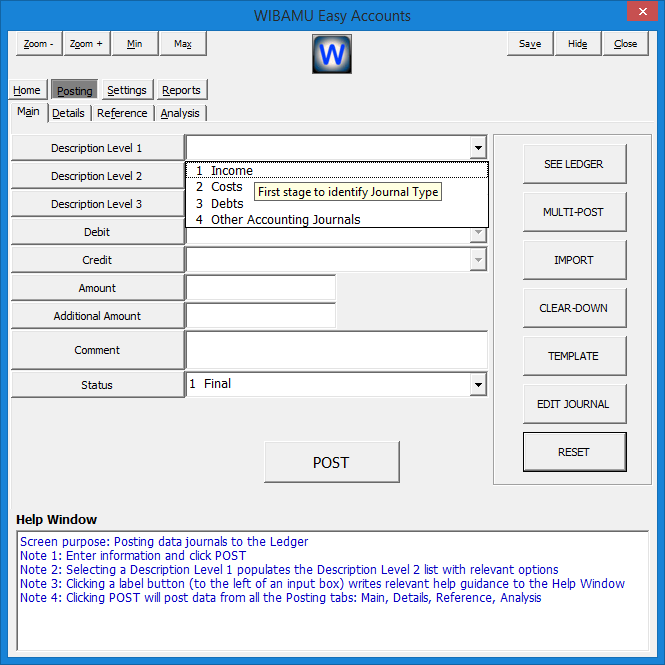Screen dimensions: 665x665
Task: Click the MULTI-POST button
Action: tap(574, 212)
